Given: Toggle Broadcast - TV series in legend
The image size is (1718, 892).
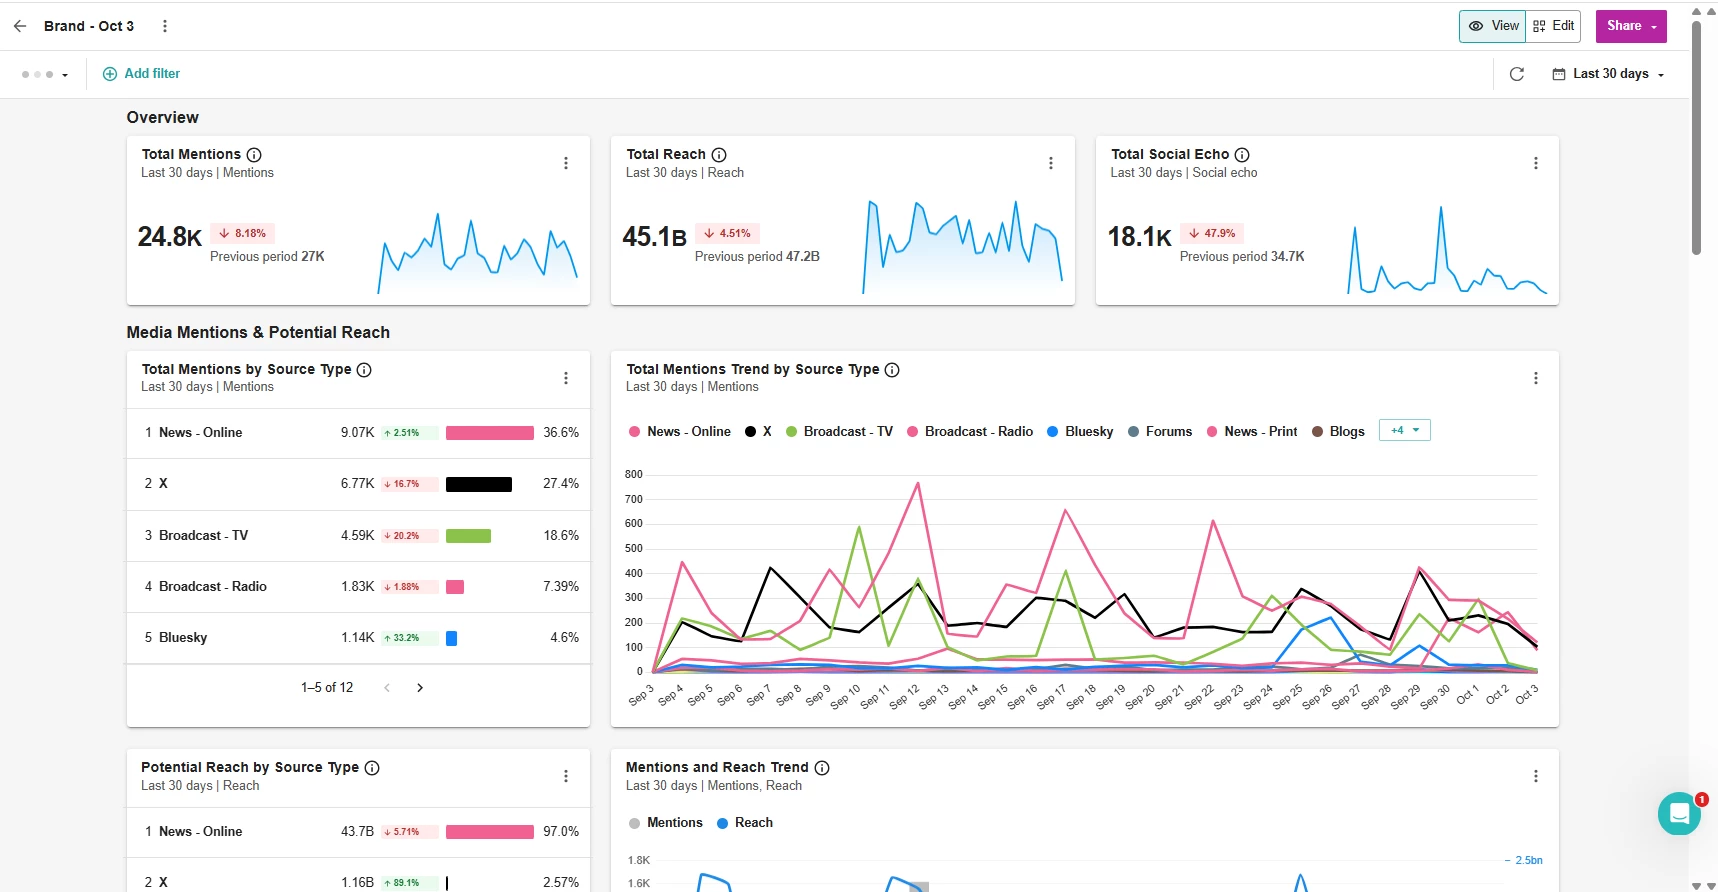Looking at the screenshot, I should (840, 432).
